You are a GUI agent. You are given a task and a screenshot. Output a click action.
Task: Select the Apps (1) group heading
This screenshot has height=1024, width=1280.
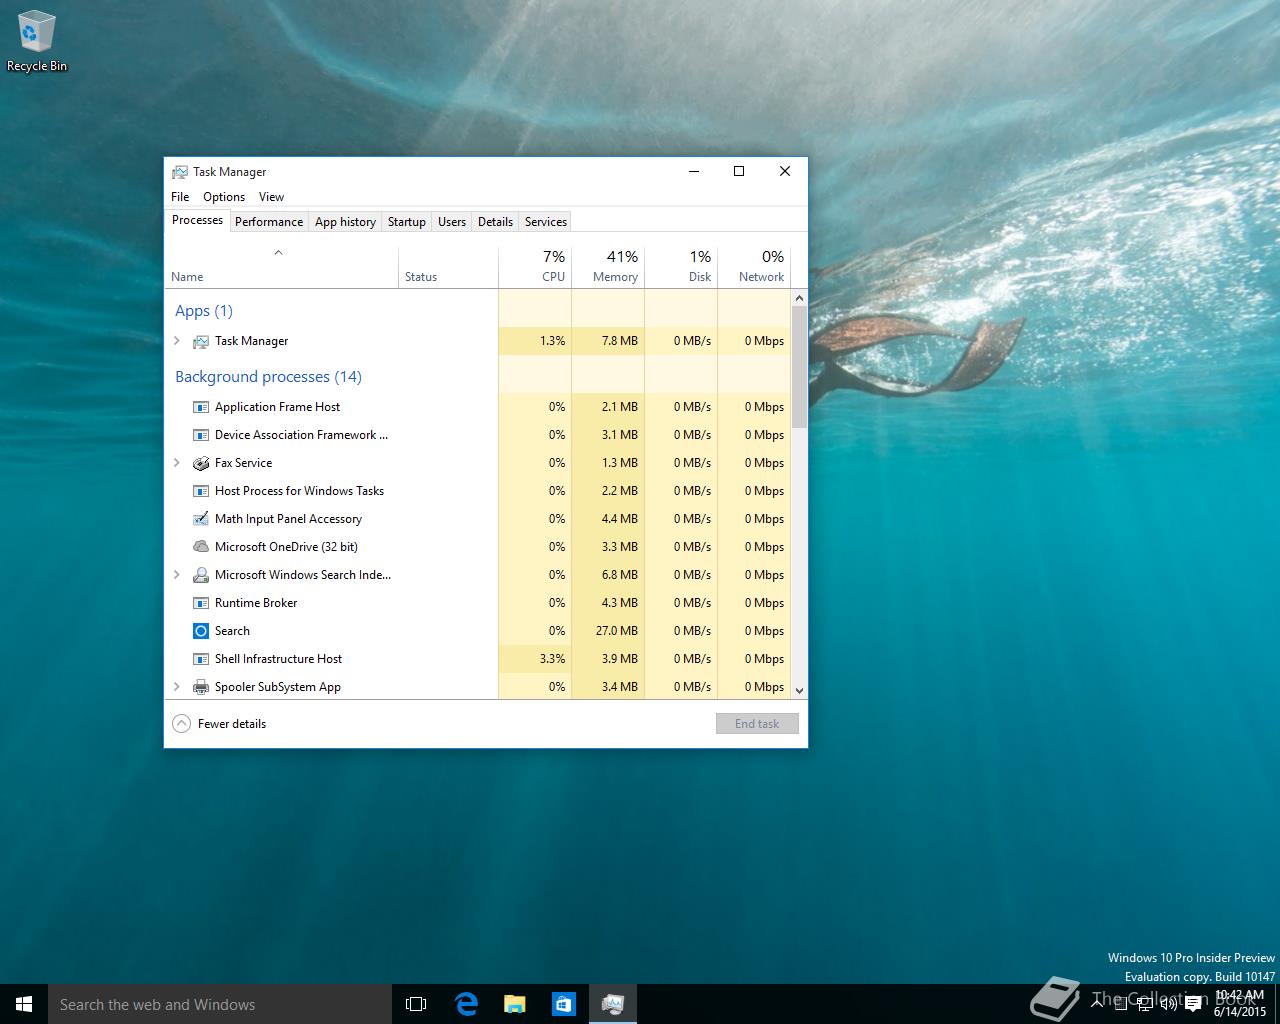(x=204, y=311)
